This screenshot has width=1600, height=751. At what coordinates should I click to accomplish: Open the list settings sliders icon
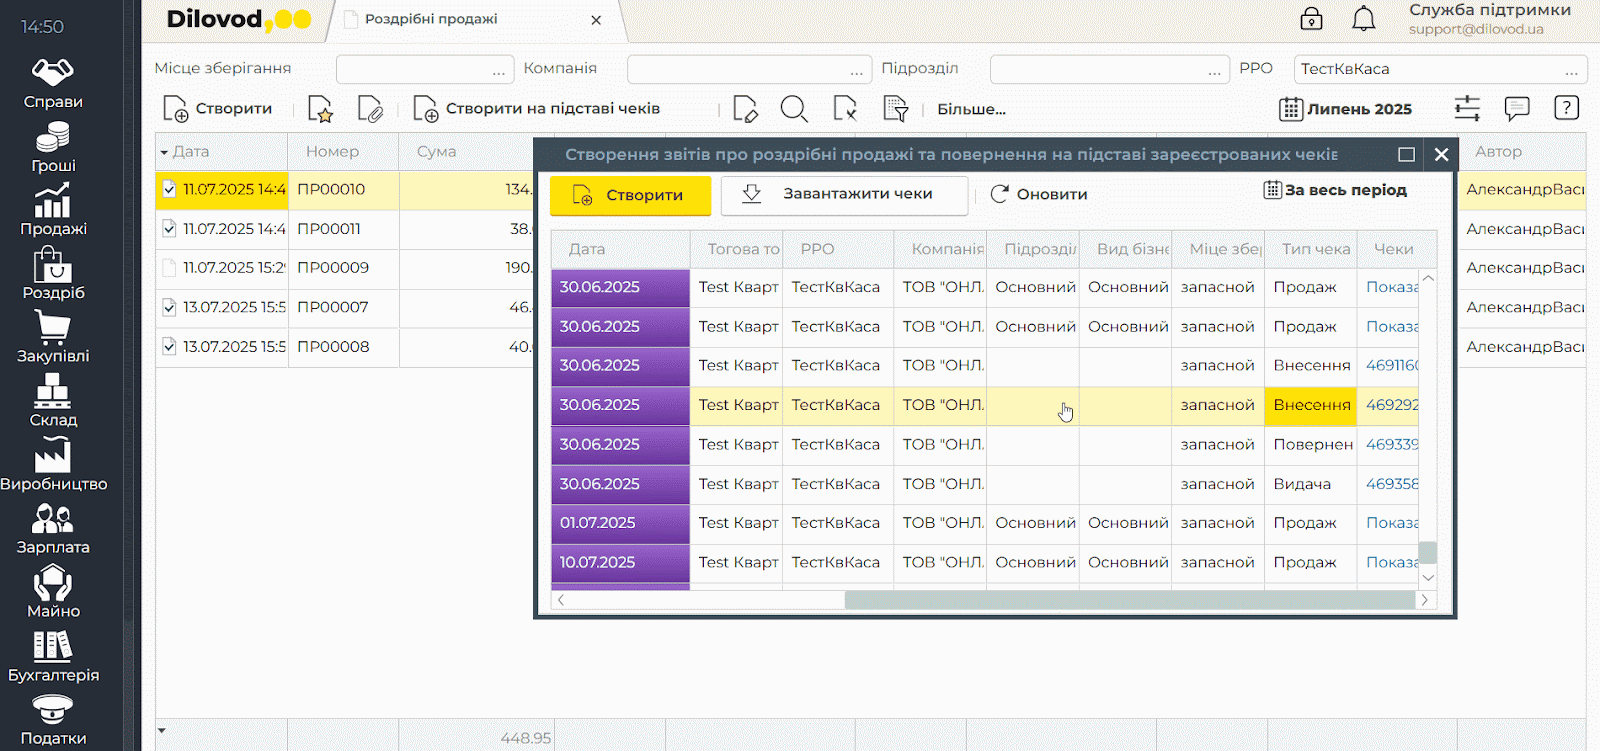[1467, 108]
